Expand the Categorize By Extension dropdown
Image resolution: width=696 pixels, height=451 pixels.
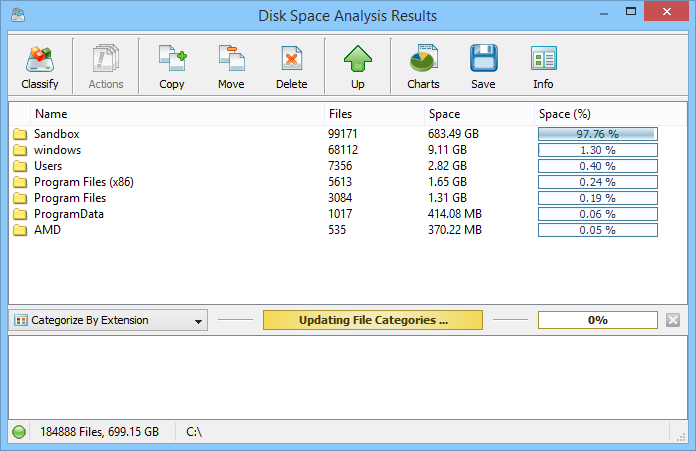pyautogui.click(x=108, y=320)
